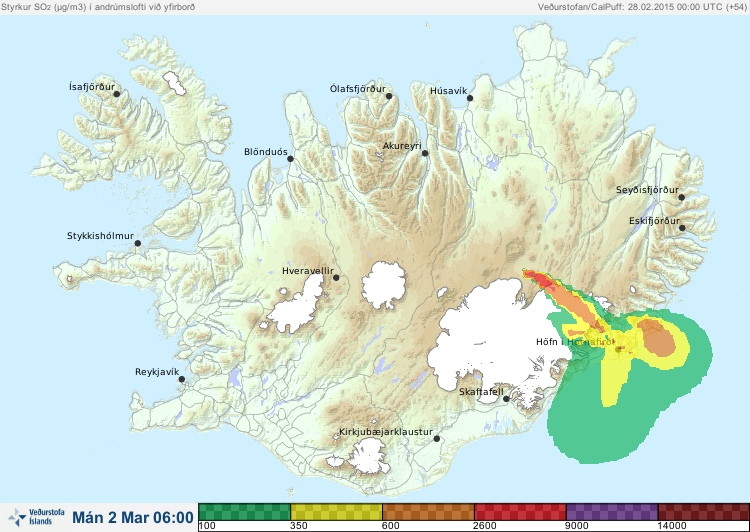
Task: Click the Húsavík marker dot
Action: [x=470, y=98]
